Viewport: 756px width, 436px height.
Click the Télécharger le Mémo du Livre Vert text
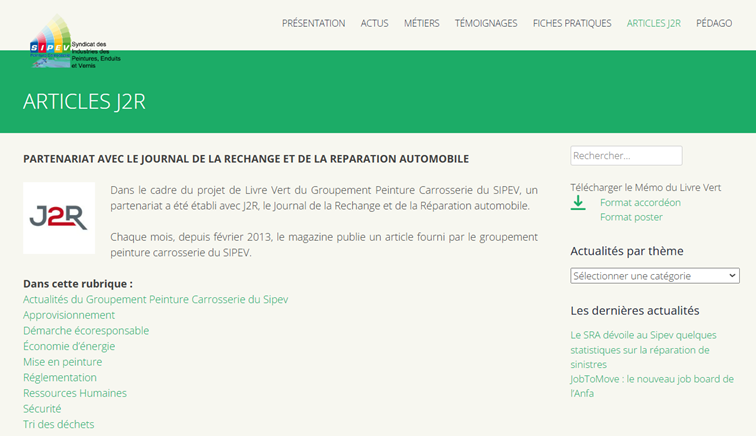646,188
